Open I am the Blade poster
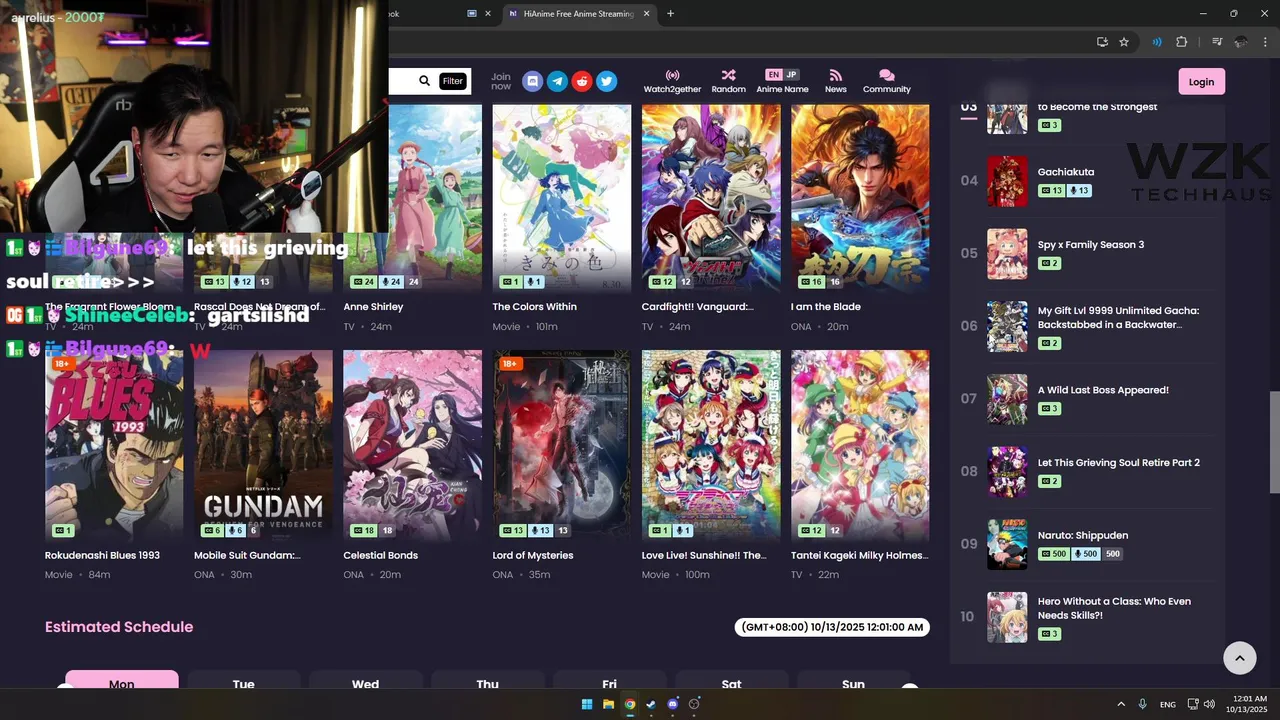Image resolution: width=1280 pixels, height=720 pixels. tap(860, 198)
